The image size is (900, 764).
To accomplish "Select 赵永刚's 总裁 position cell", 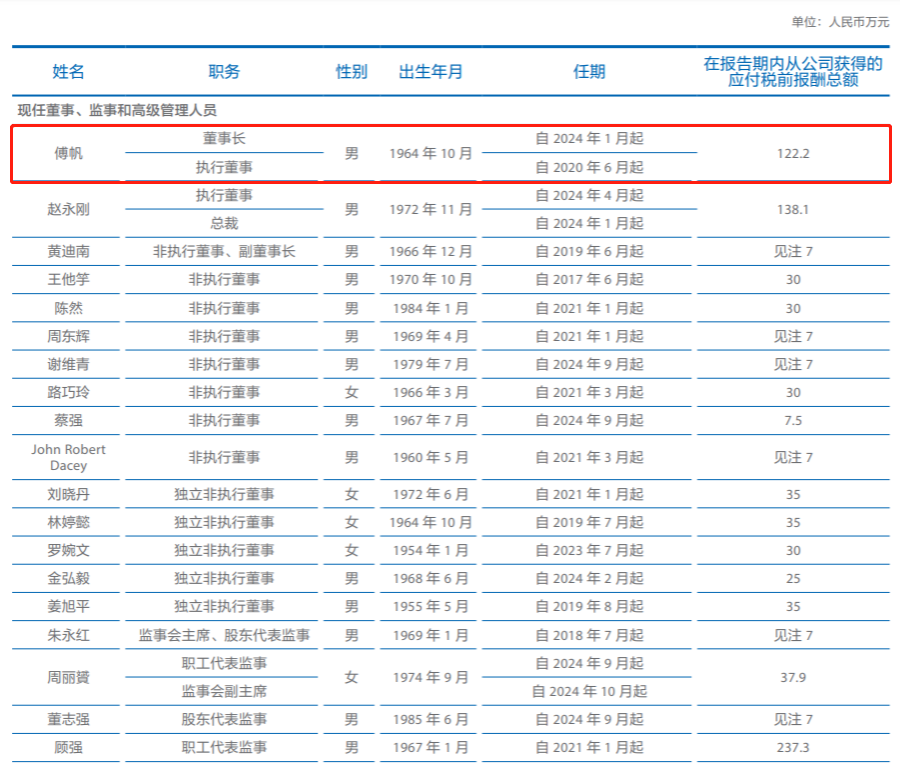I will (x=224, y=223).
